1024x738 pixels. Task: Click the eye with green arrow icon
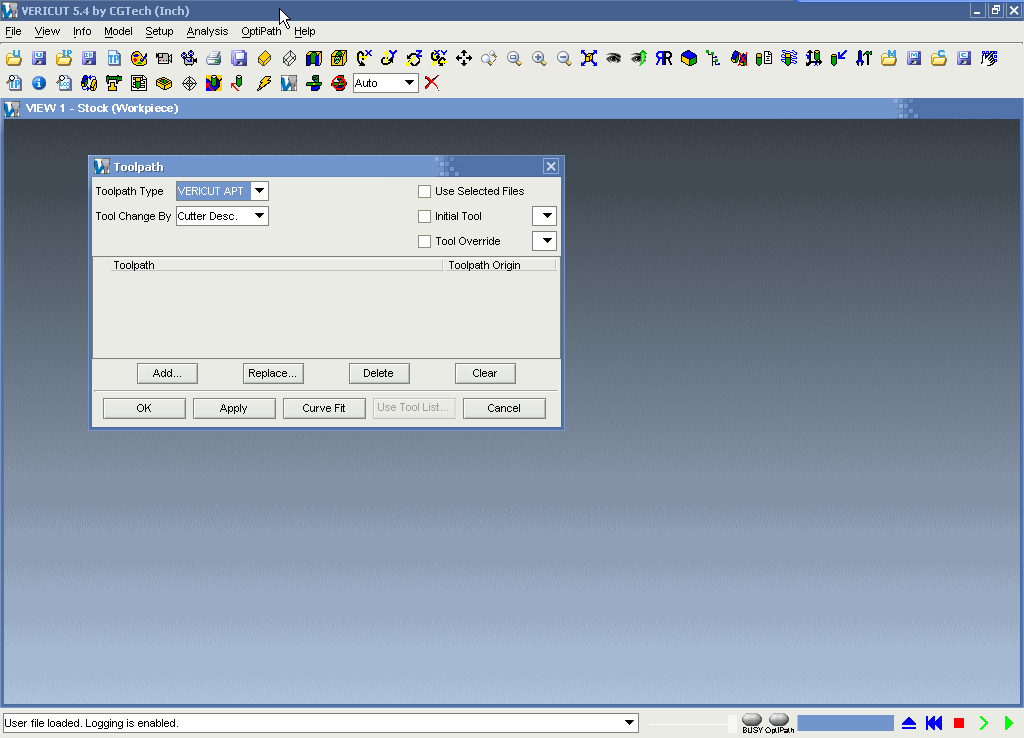639,58
